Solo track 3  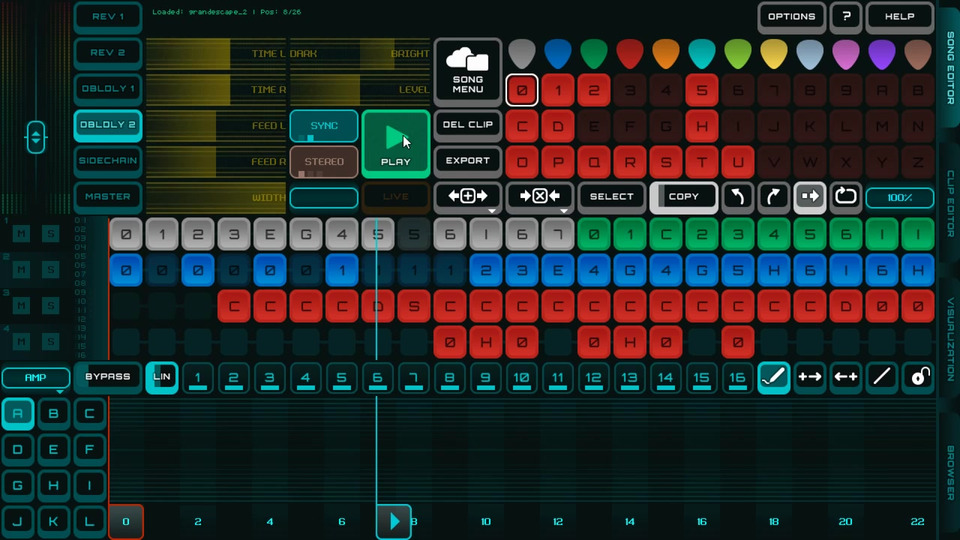click(x=51, y=306)
